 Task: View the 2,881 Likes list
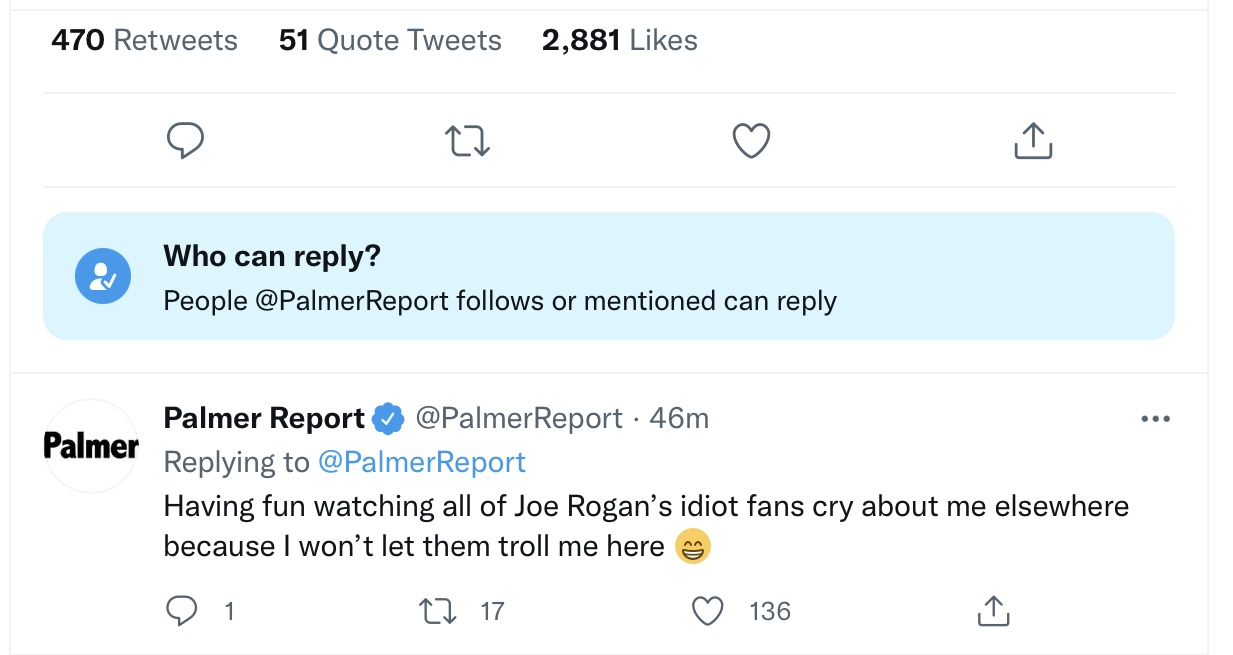point(620,40)
